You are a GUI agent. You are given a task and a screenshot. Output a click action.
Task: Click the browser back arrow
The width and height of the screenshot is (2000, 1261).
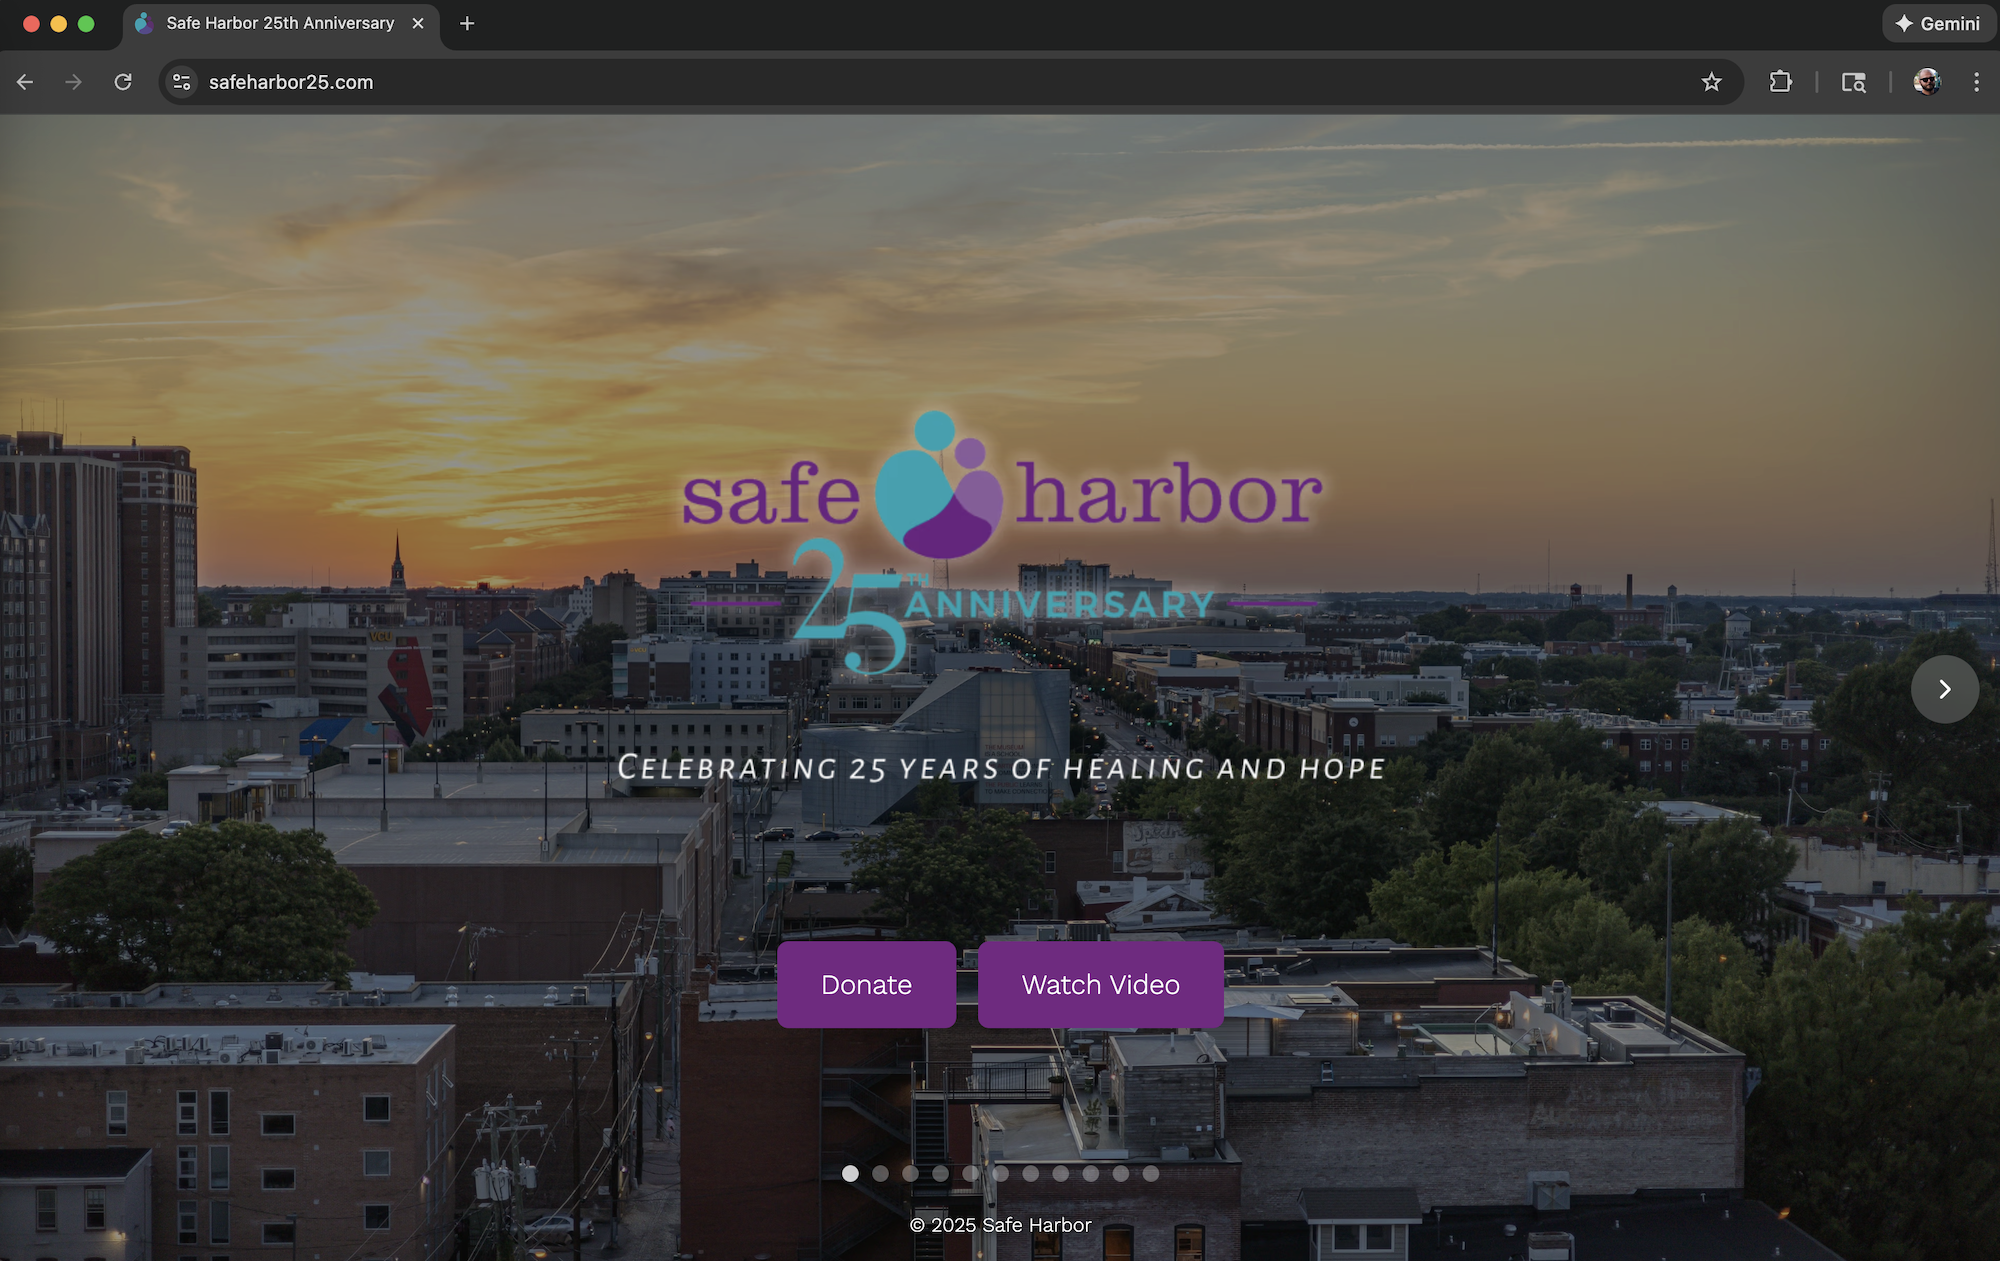pos(25,82)
